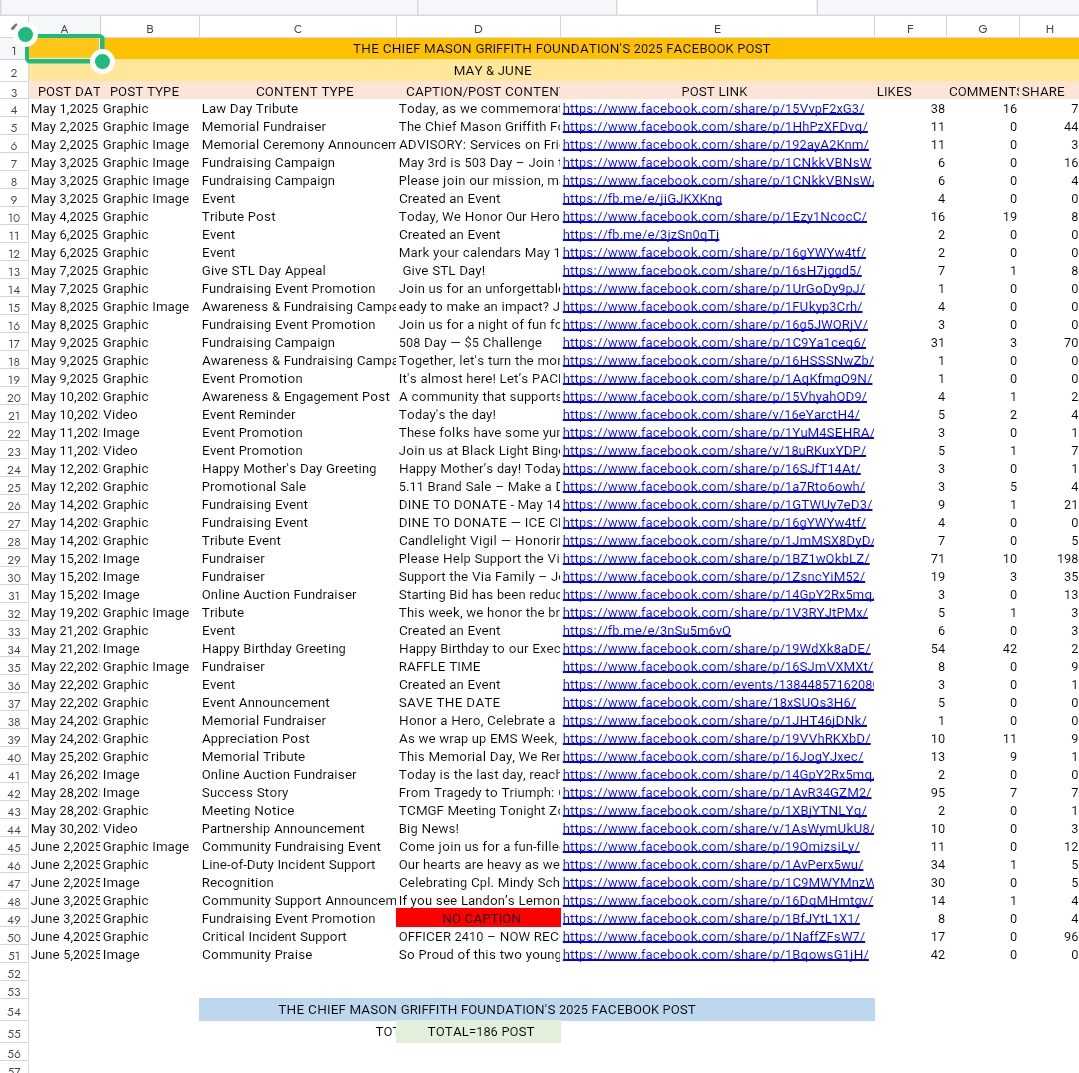Visit the Community Praise post link
The width and height of the screenshot is (1079, 1073).
point(716,955)
